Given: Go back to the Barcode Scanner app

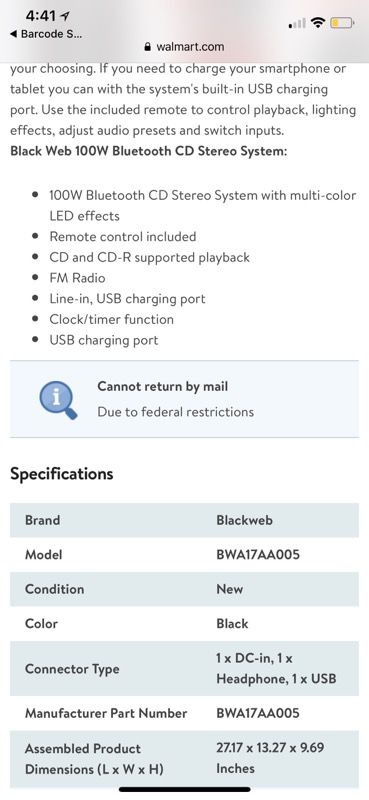Looking at the screenshot, I should (46, 34).
